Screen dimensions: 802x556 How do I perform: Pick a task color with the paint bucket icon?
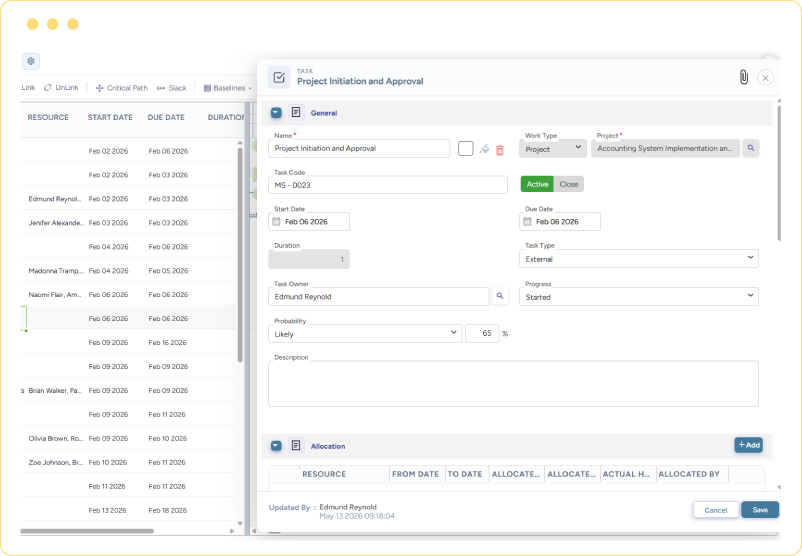point(484,149)
